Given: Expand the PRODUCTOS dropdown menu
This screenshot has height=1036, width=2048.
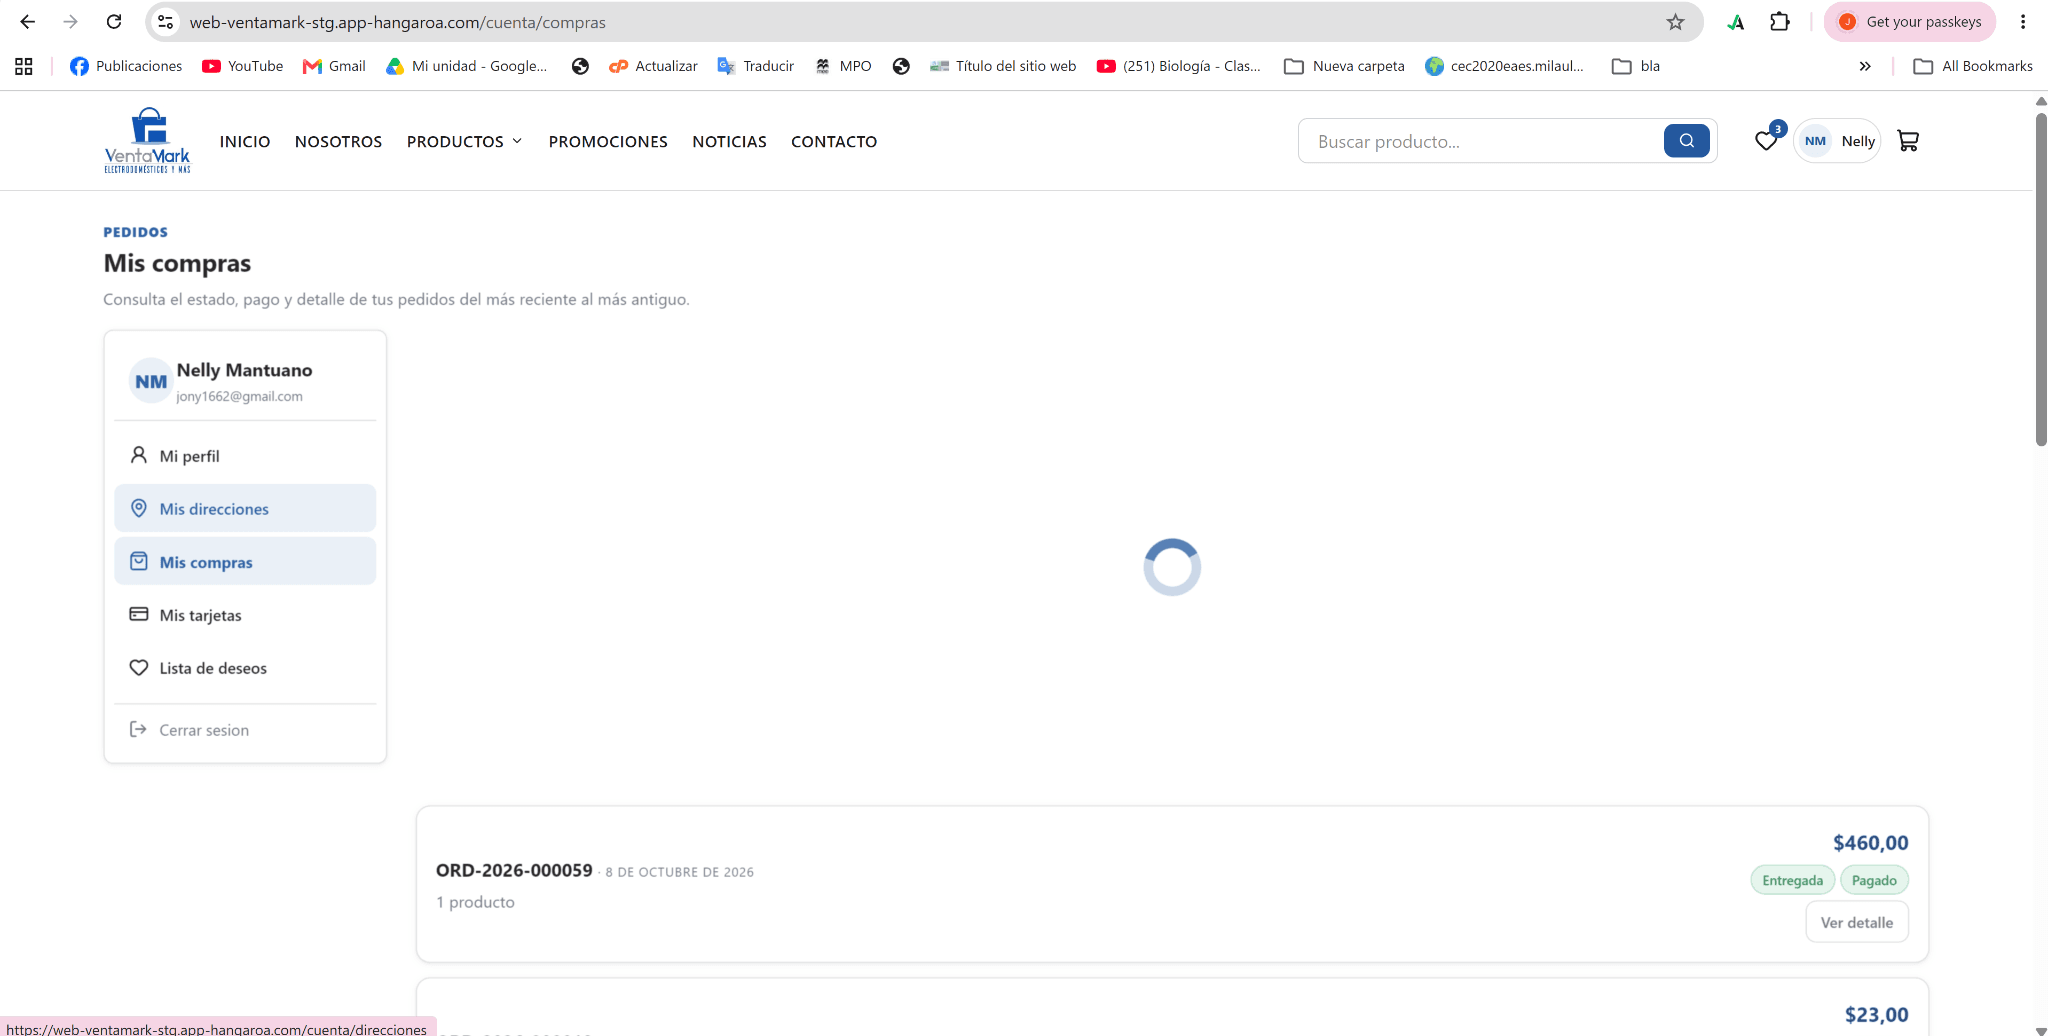Looking at the screenshot, I should pyautogui.click(x=464, y=142).
